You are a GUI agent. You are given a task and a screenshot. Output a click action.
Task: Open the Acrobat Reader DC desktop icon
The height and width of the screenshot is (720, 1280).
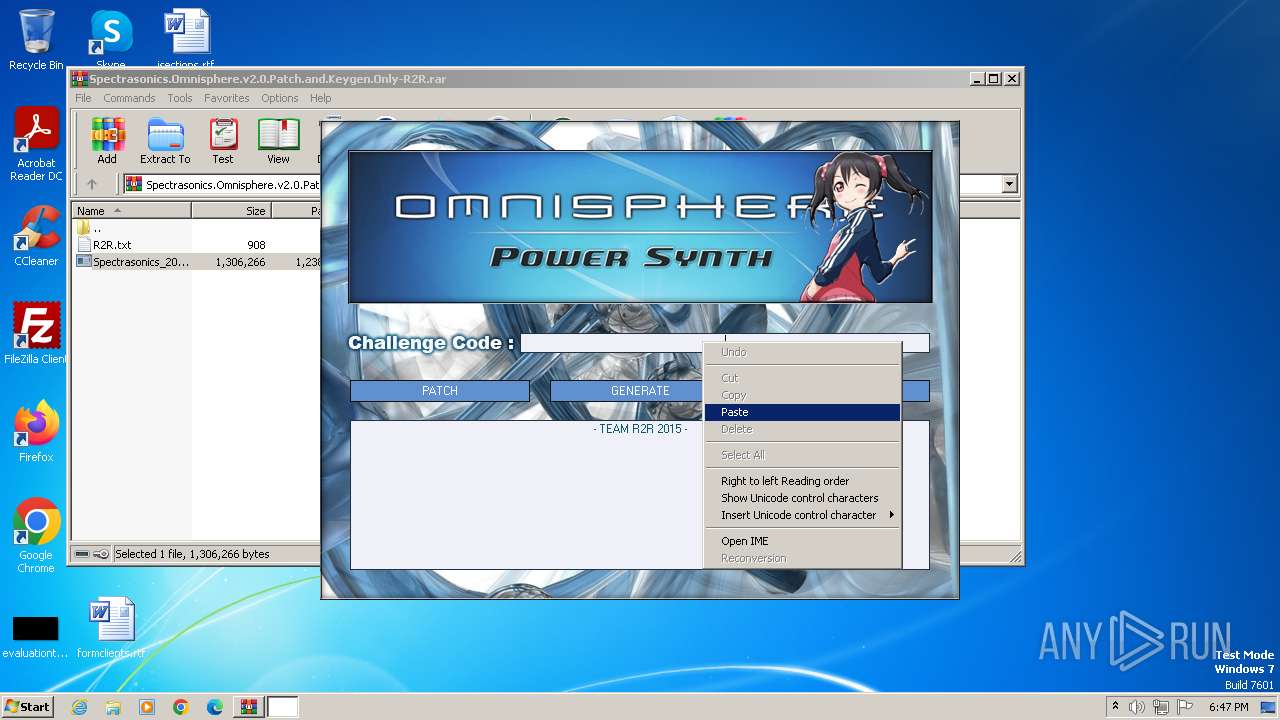(36, 145)
